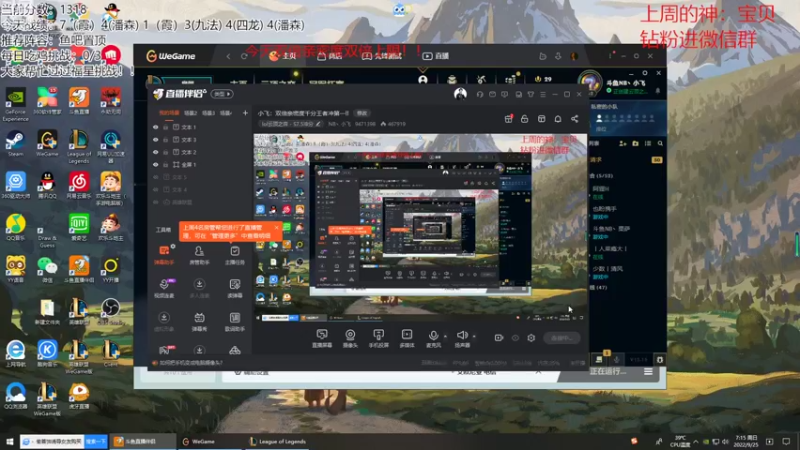Viewport: 800px width, 450px height.
Task: Open the 房管助手 tool
Action: click(199, 255)
